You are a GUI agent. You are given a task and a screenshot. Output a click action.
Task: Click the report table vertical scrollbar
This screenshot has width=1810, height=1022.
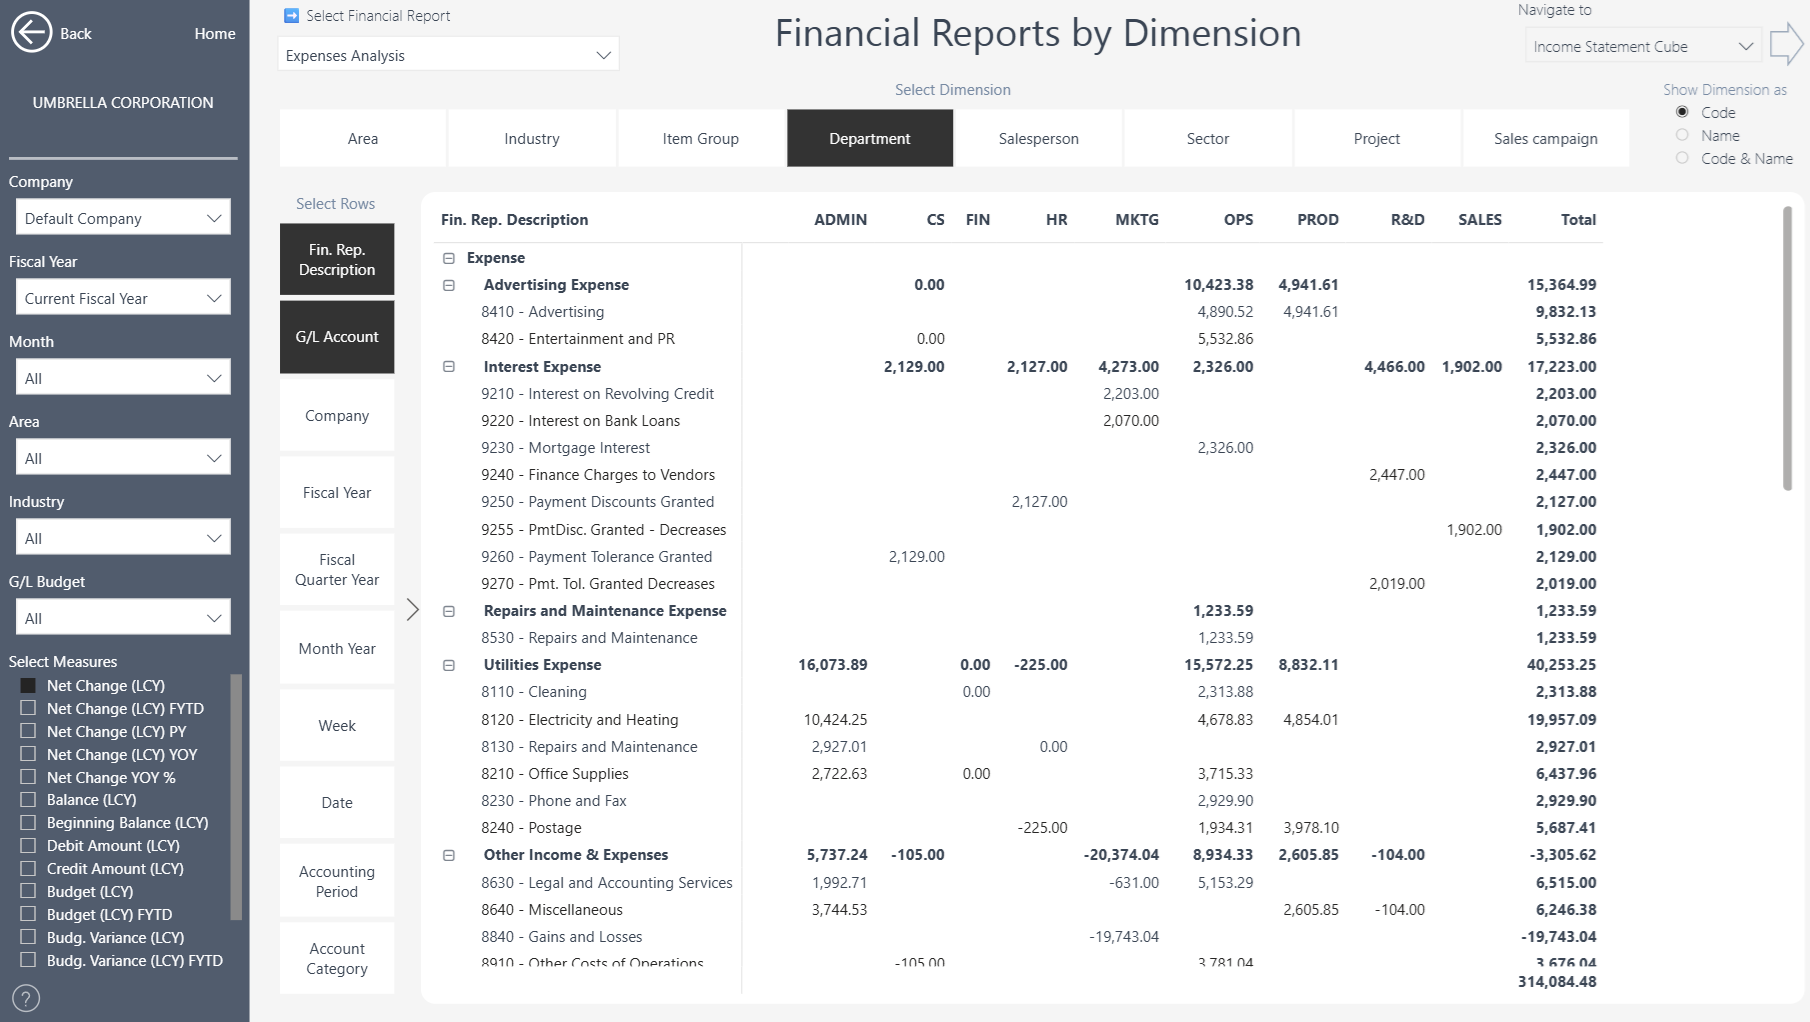(x=1787, y=350)
